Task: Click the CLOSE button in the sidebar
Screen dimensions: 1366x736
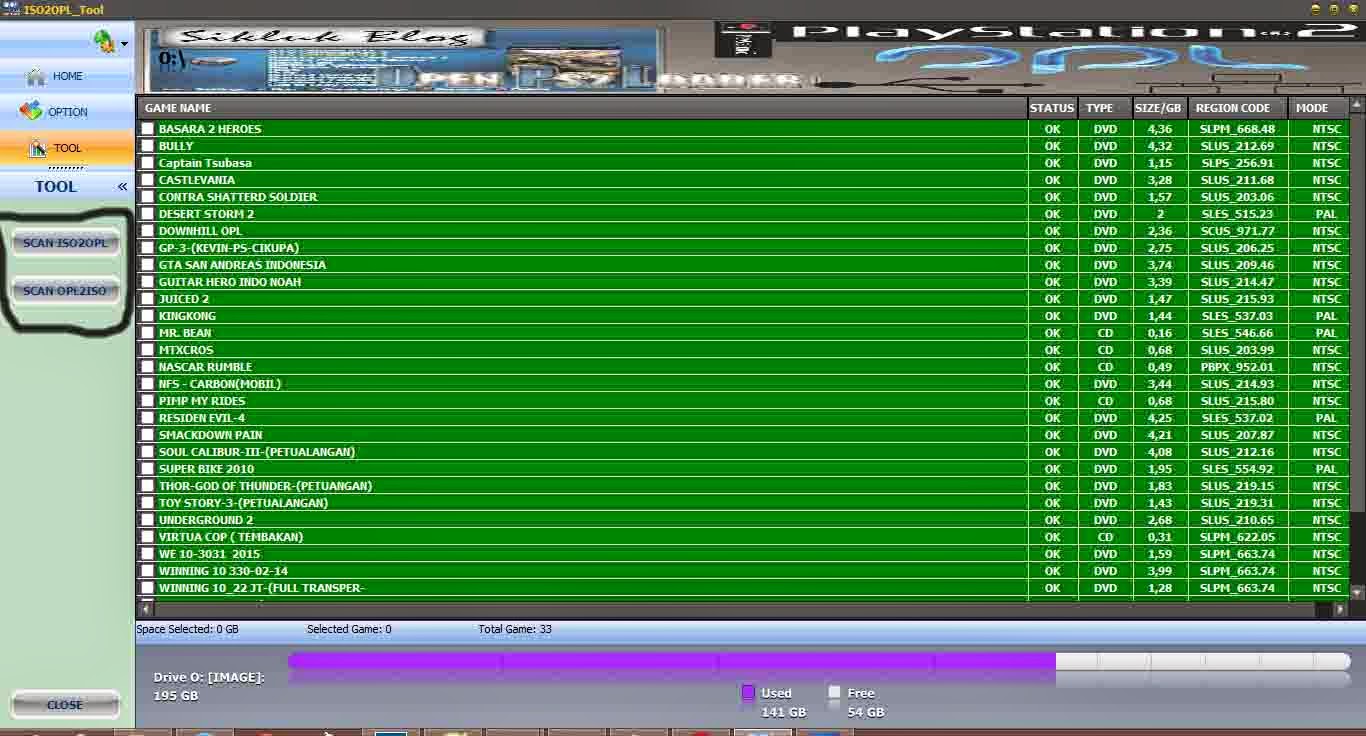Action: [x=66, y=705]
